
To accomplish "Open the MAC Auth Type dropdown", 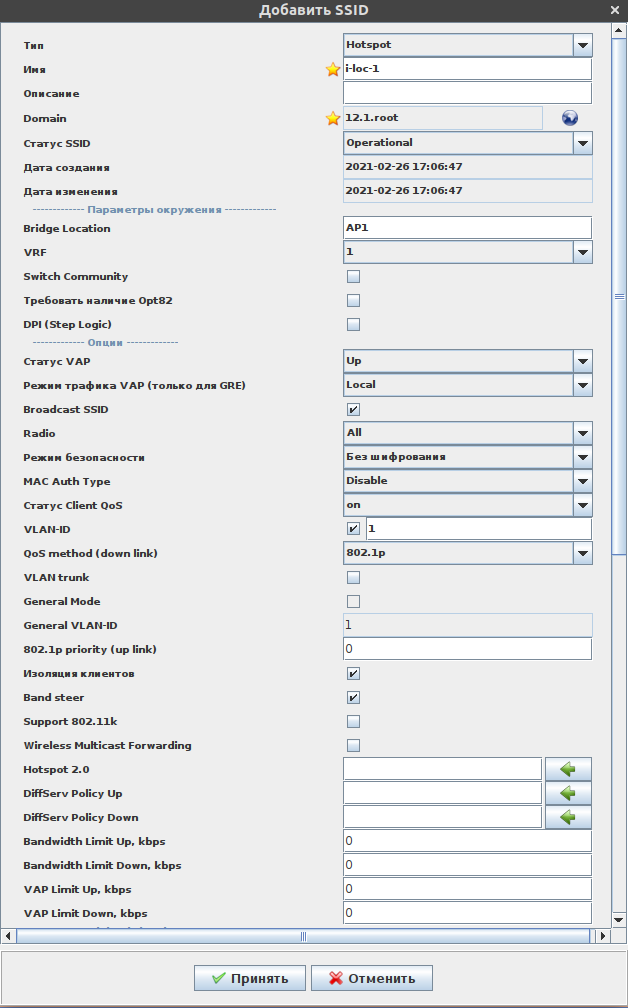I will point(582,481).
